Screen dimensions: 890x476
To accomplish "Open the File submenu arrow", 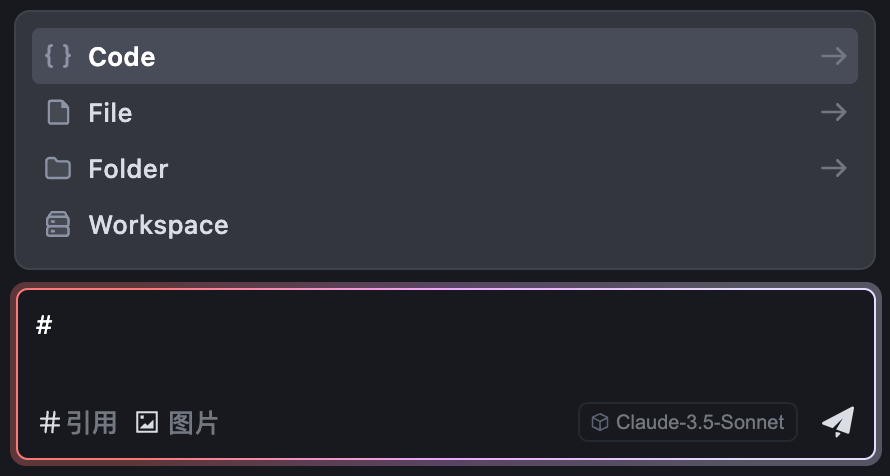I will click(x=834, y=112).
